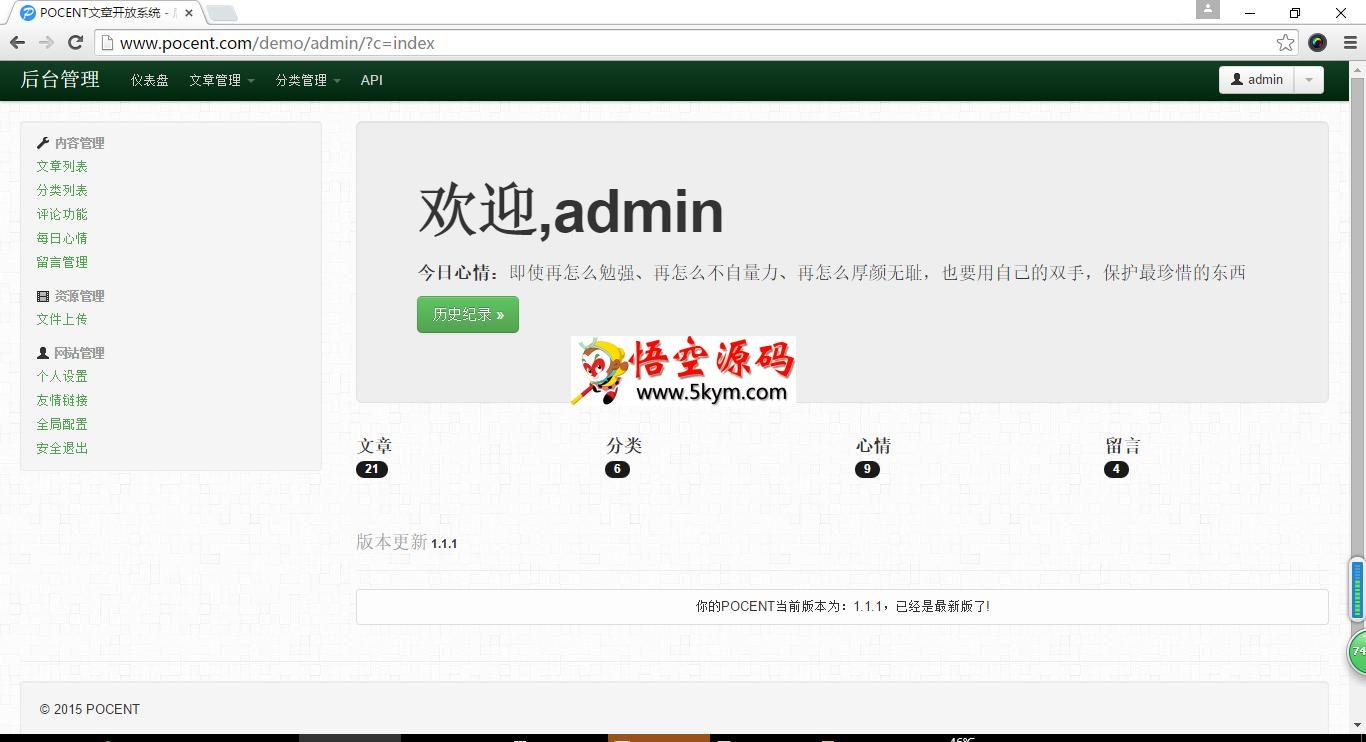Image resolution: width=1366 pixels, height=742 pixels.
Task: Click the 网站管理 sidebar section header
Action: coord(70,353)
